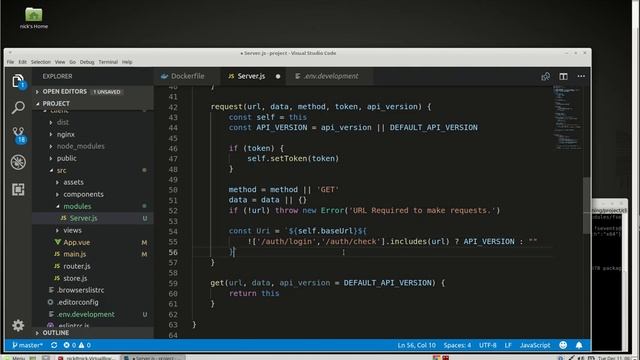The height and width of the screenshot is (360, 640).
Task: Split the editor with split icon
Action: click(x=563, y=76)
